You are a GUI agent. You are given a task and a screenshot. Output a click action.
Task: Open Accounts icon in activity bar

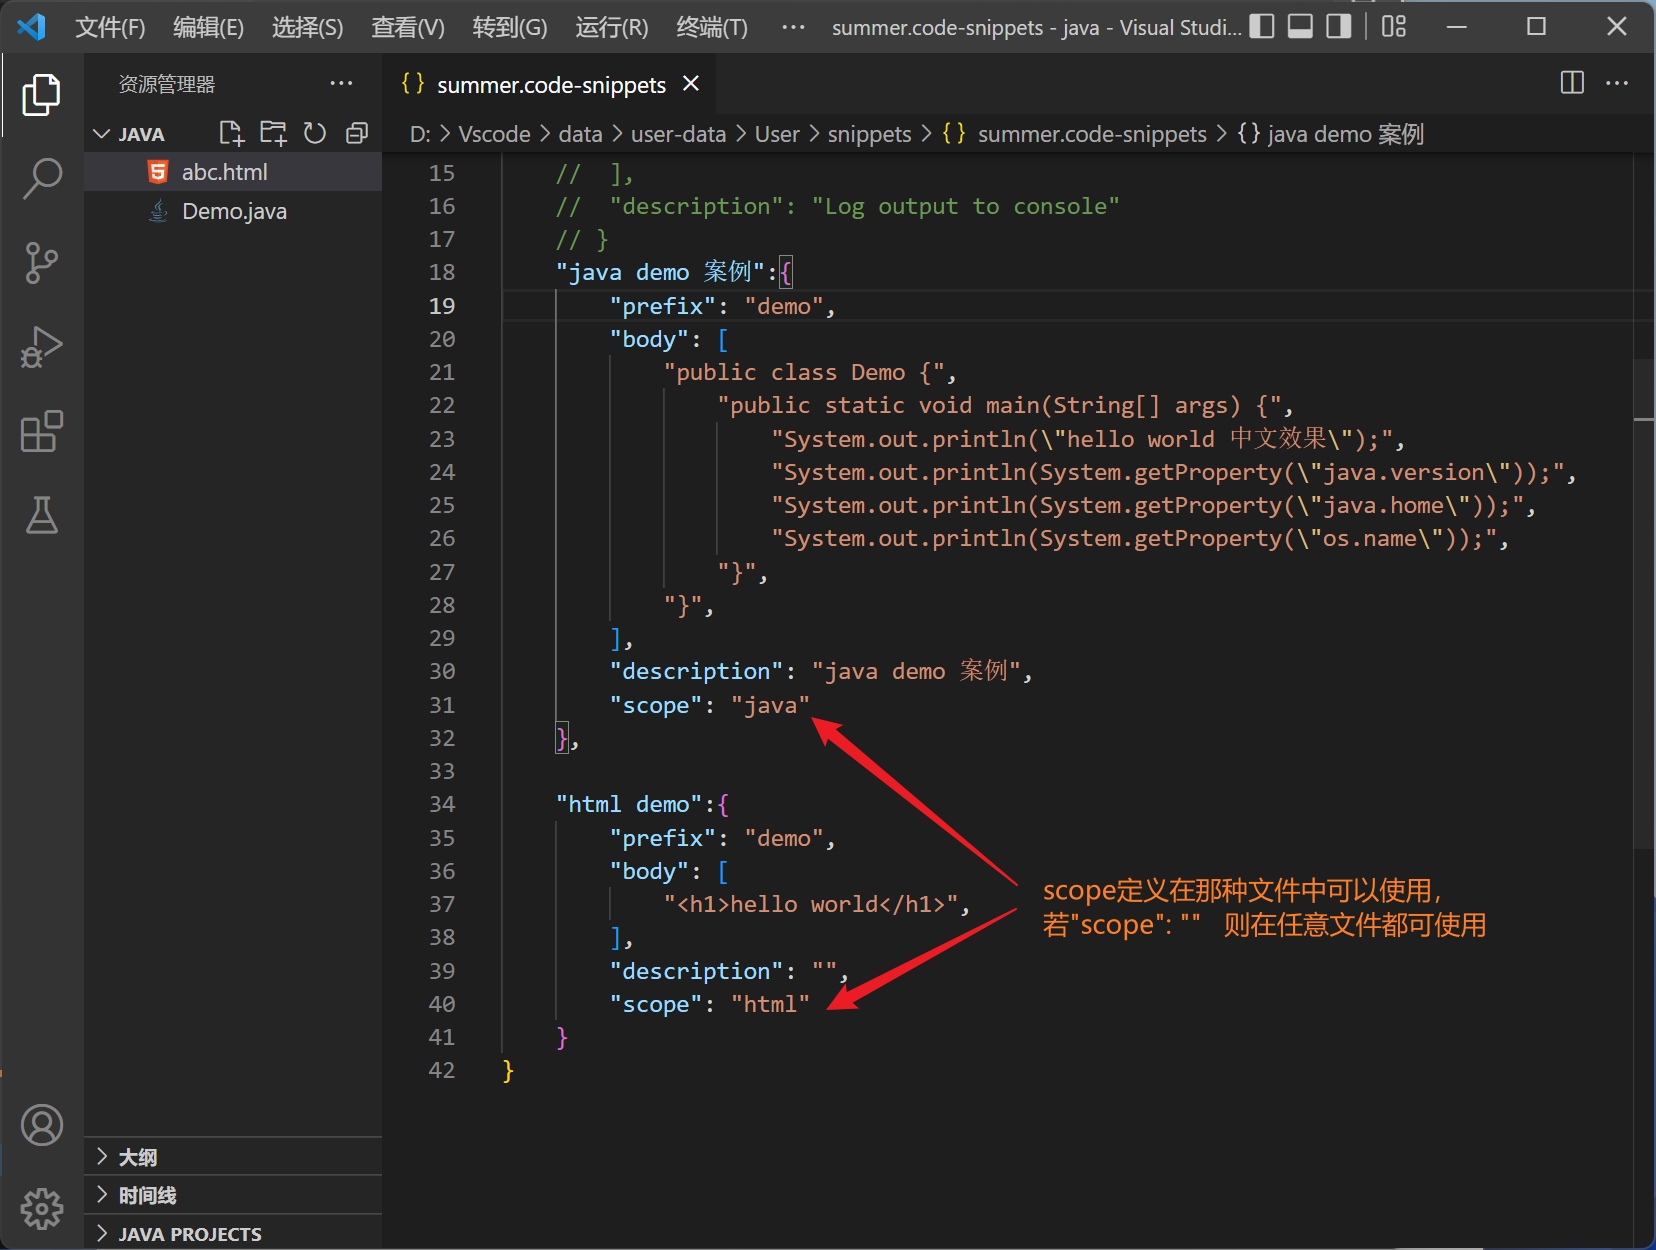[x=41, y=1126]
